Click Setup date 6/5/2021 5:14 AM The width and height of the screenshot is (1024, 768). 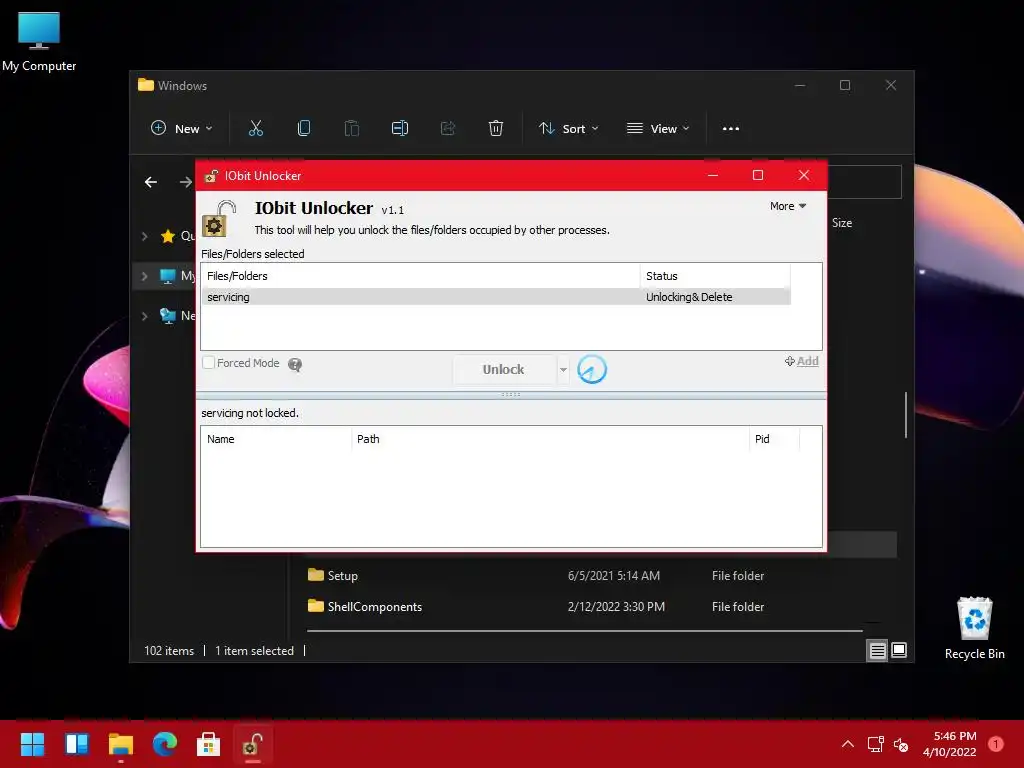click(x=614, y=575)
